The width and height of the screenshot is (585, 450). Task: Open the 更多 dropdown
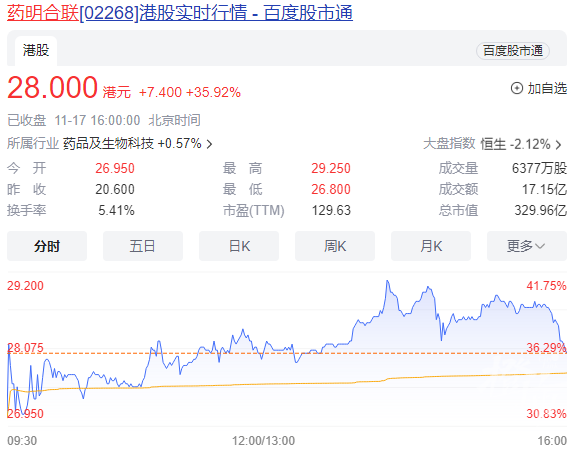point(527,246)
